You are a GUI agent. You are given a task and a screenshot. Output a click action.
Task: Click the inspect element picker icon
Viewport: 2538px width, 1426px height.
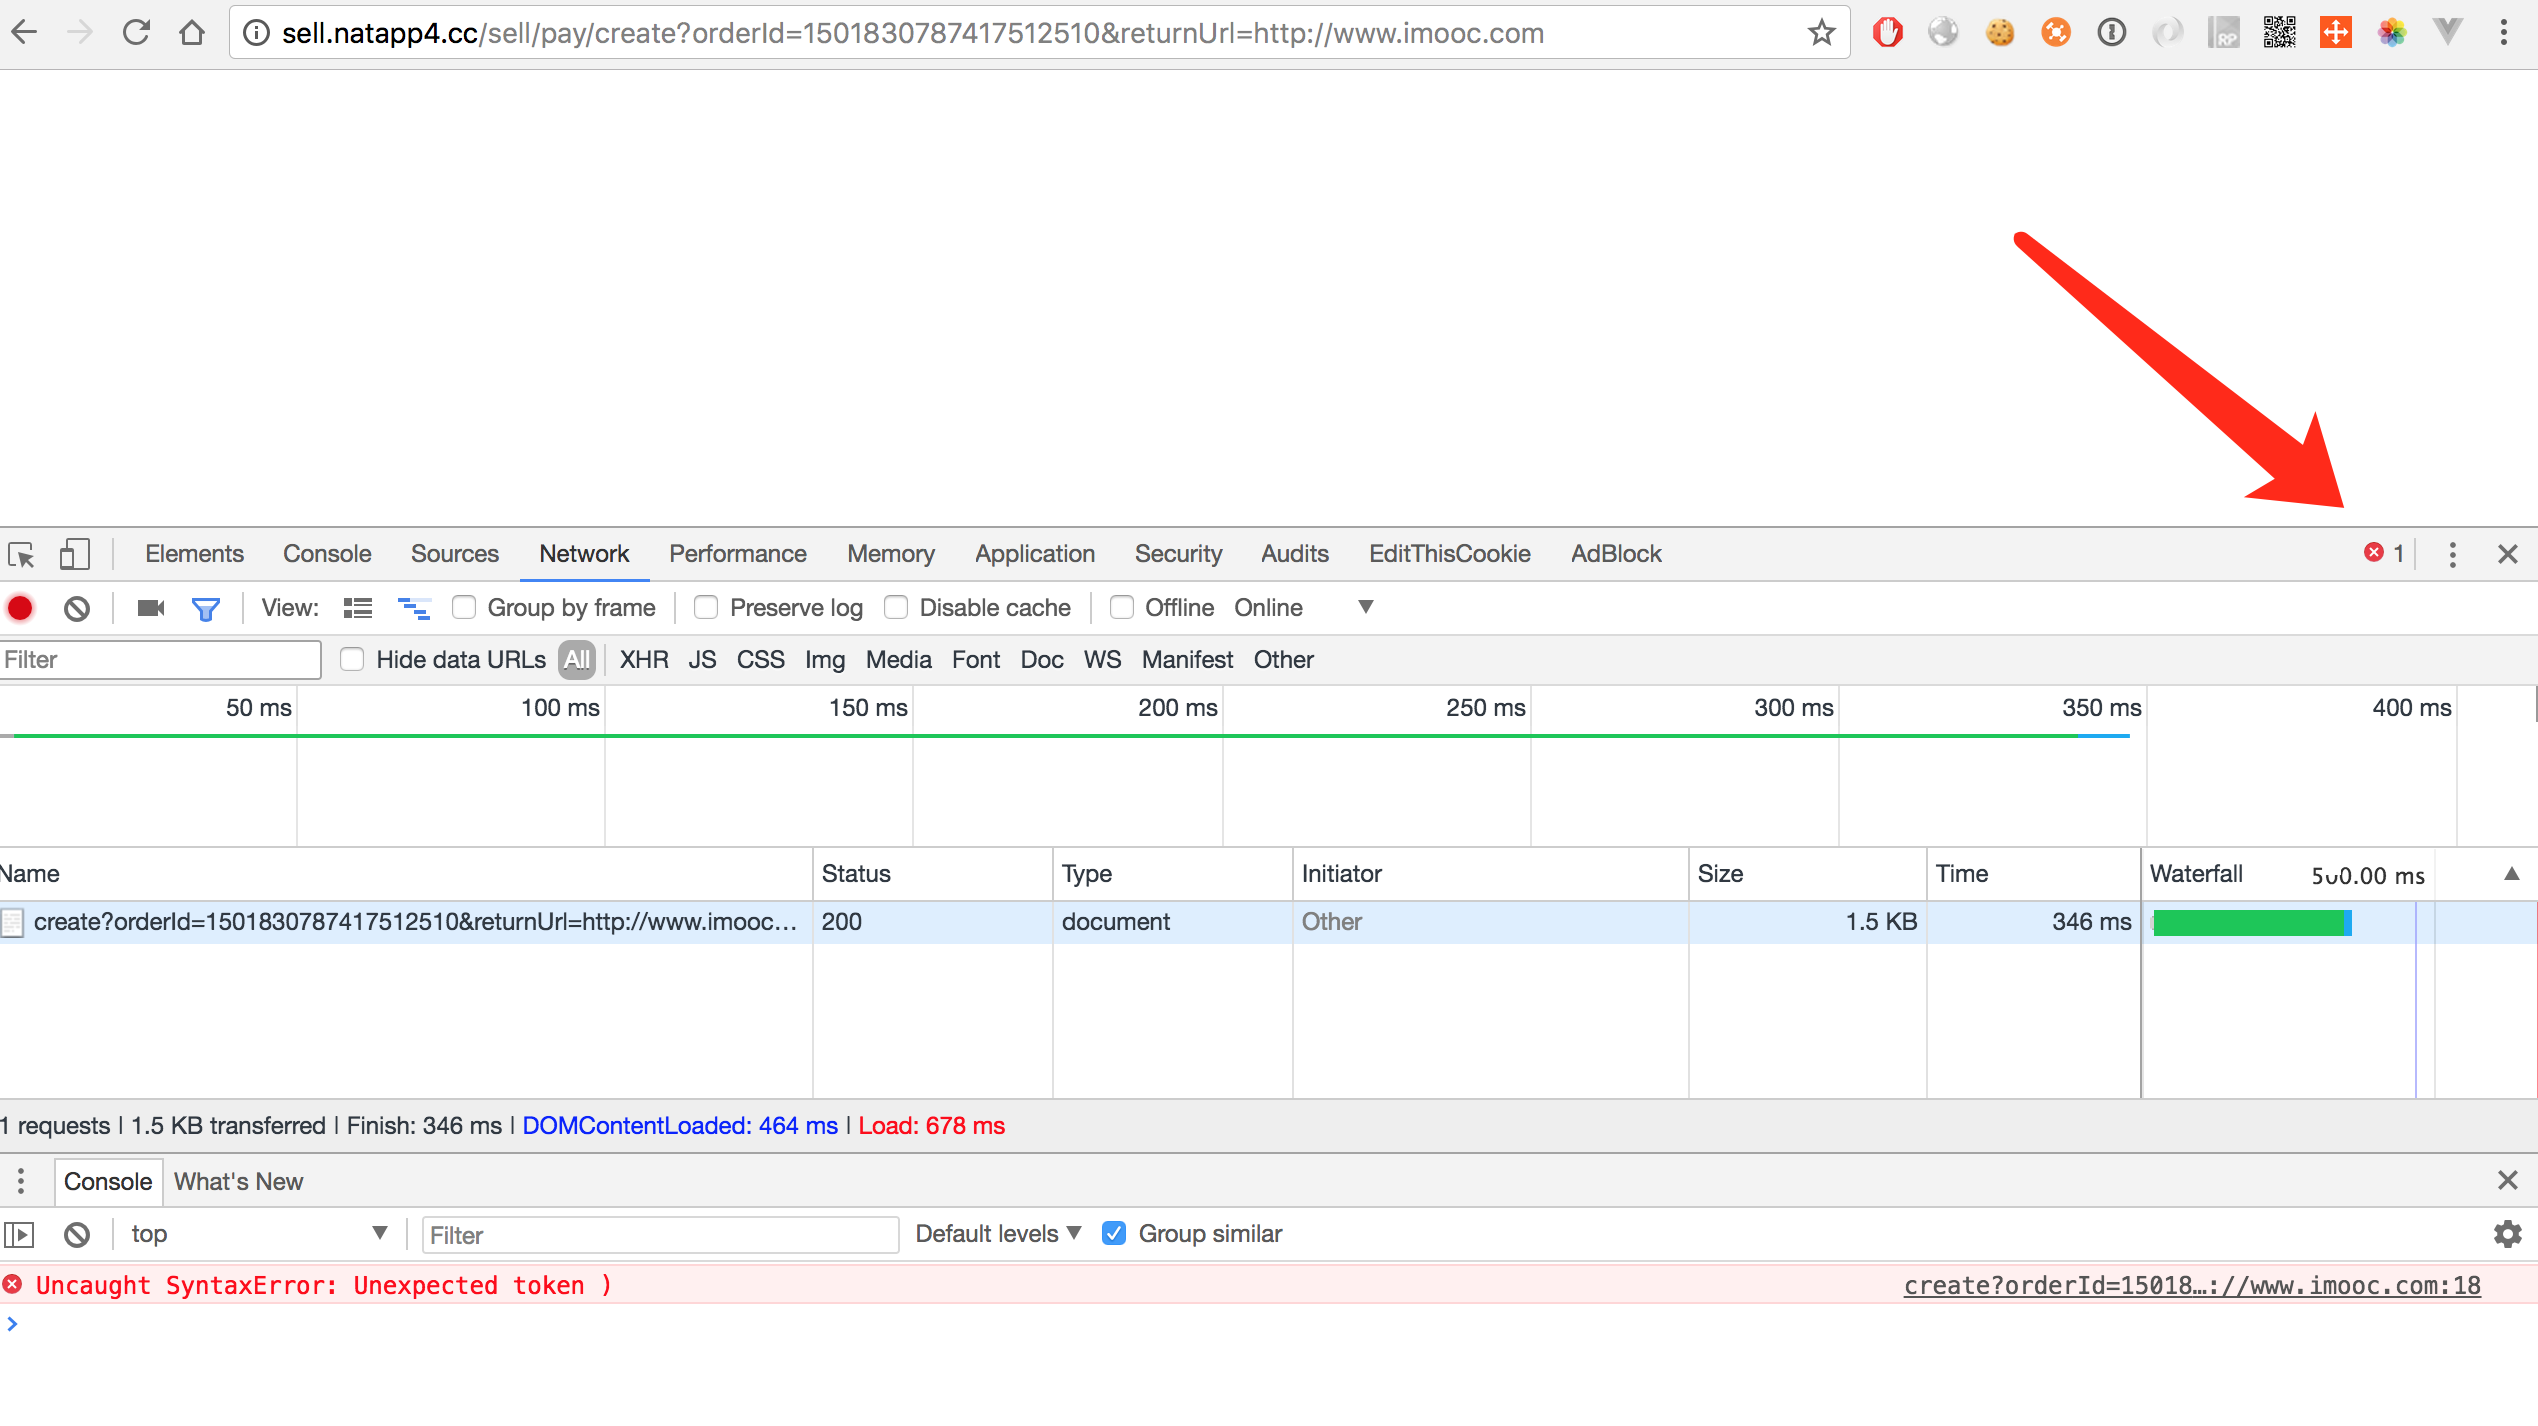tap(21, 554)
